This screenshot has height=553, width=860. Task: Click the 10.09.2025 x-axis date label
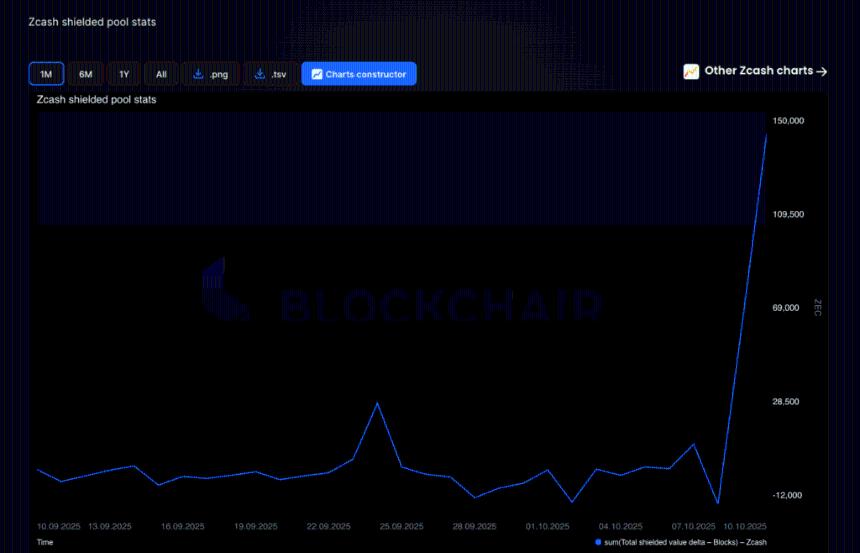pyautogui.click(x=59, y=526)
